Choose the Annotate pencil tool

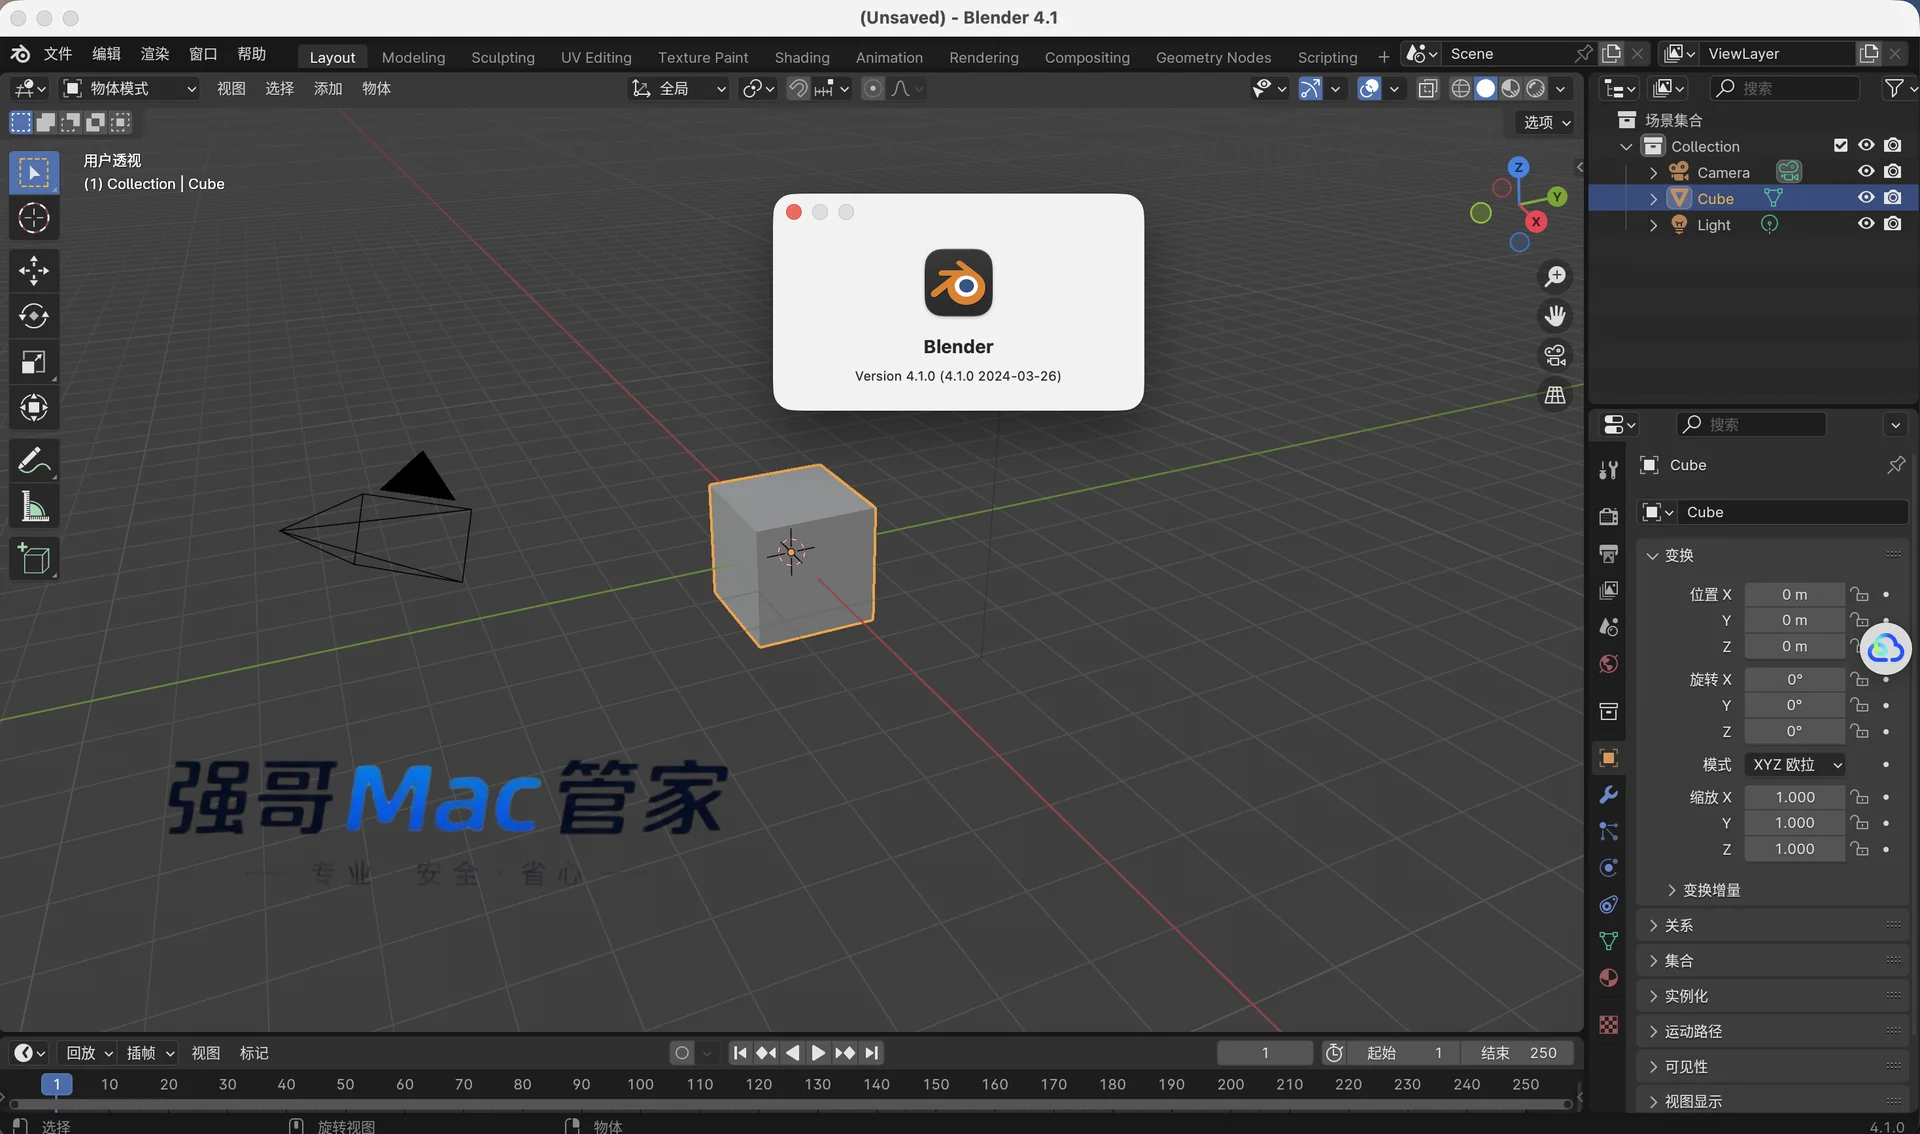point(34,461)
